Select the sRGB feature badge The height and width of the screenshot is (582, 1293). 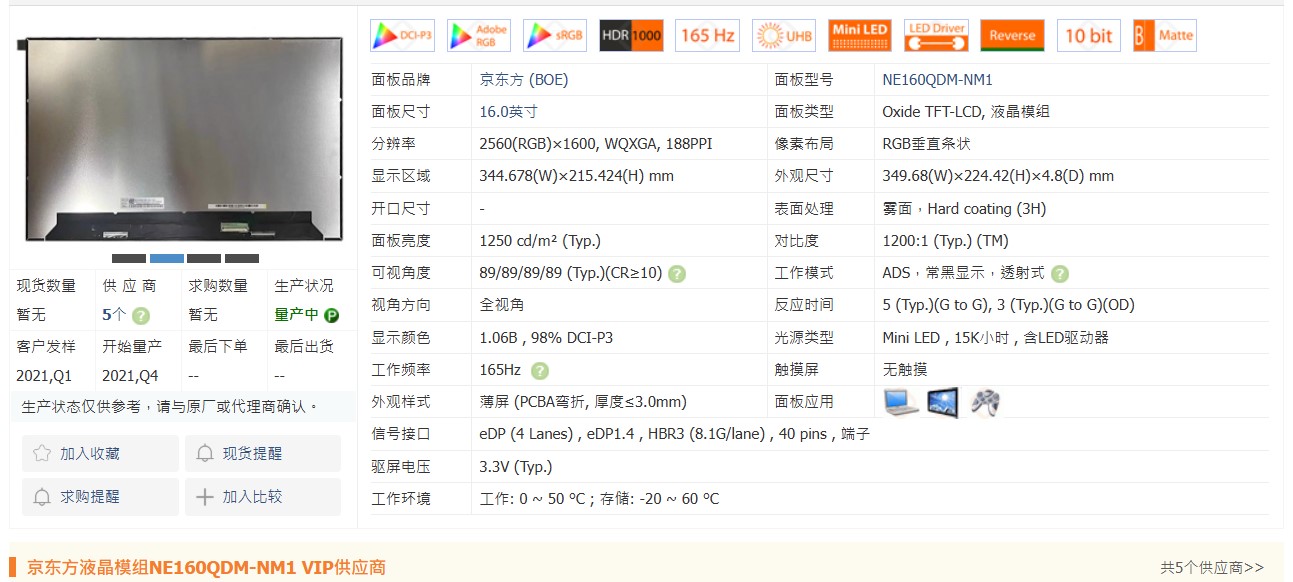tap(554, 36)
